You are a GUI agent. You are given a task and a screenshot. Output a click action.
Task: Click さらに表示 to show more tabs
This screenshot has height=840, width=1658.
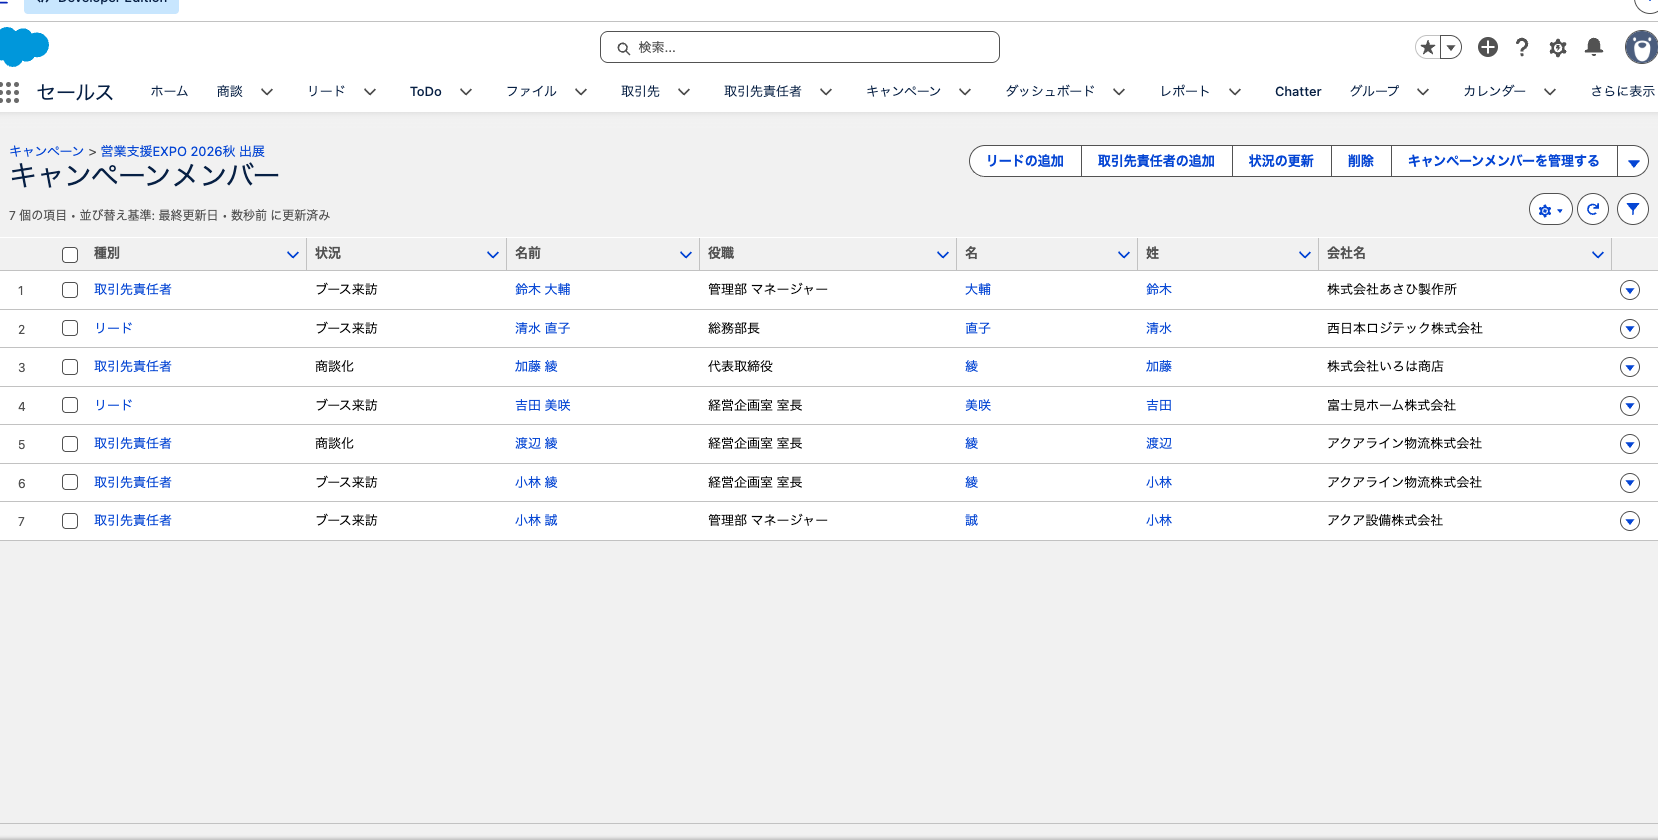click(x=1623, y=91)
